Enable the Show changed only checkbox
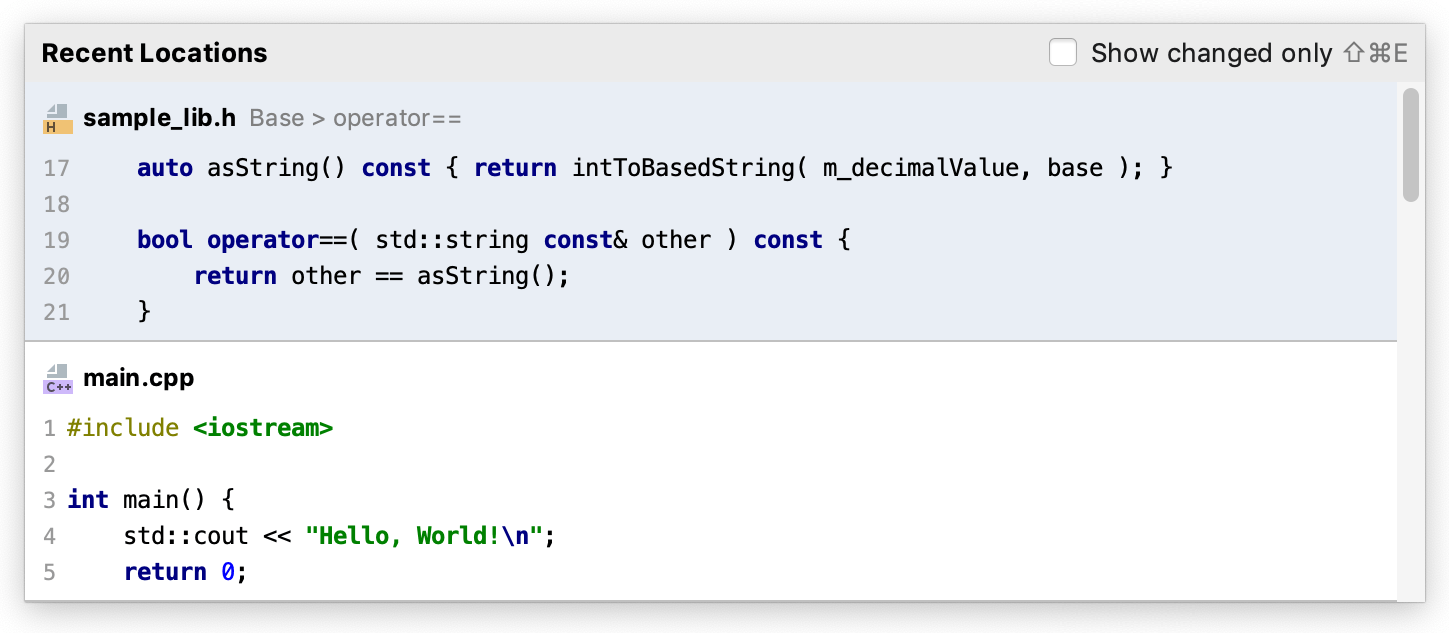 tap(1063, 53)
